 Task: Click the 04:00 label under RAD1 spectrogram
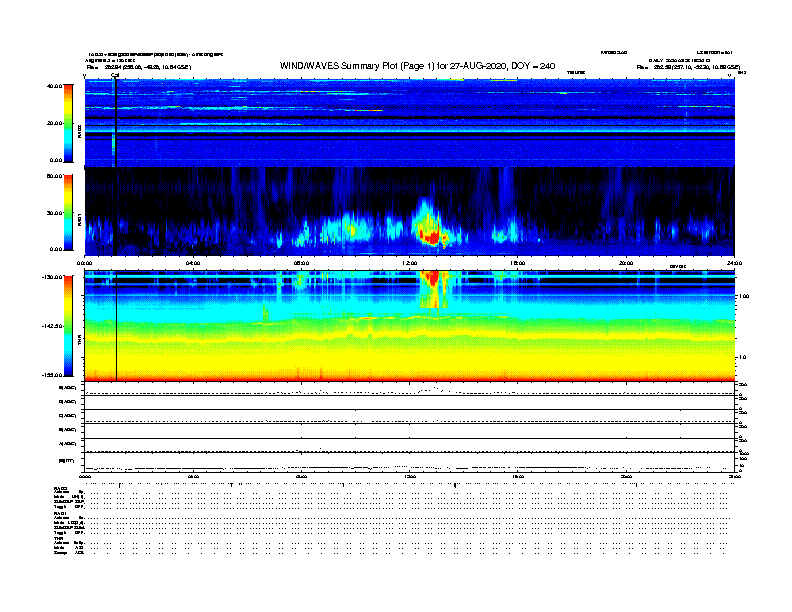[193, 263]
